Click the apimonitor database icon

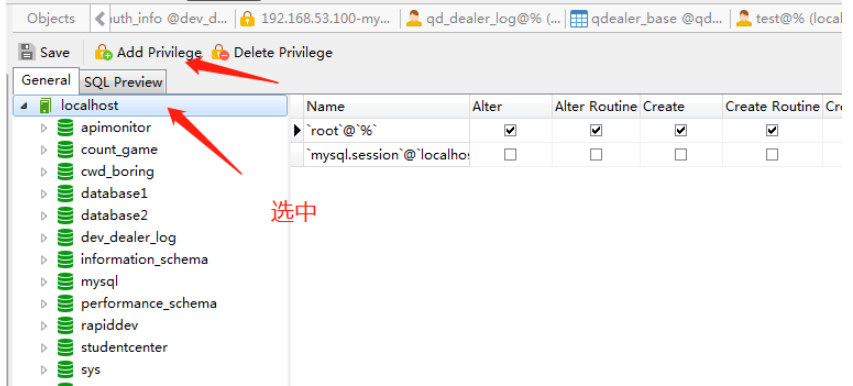(65, 128)
